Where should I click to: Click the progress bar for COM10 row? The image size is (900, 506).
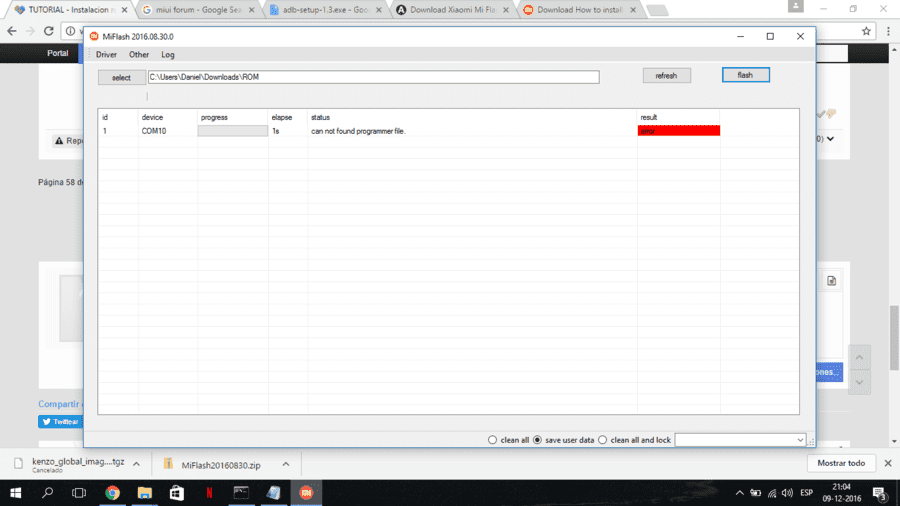coord(232,131)
